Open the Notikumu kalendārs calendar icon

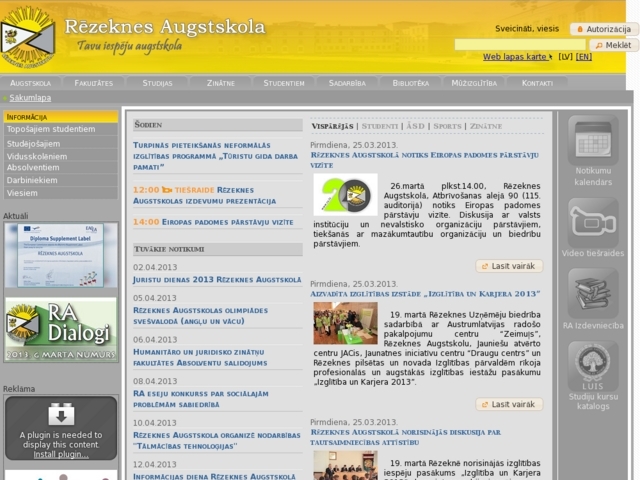point(593,140)
